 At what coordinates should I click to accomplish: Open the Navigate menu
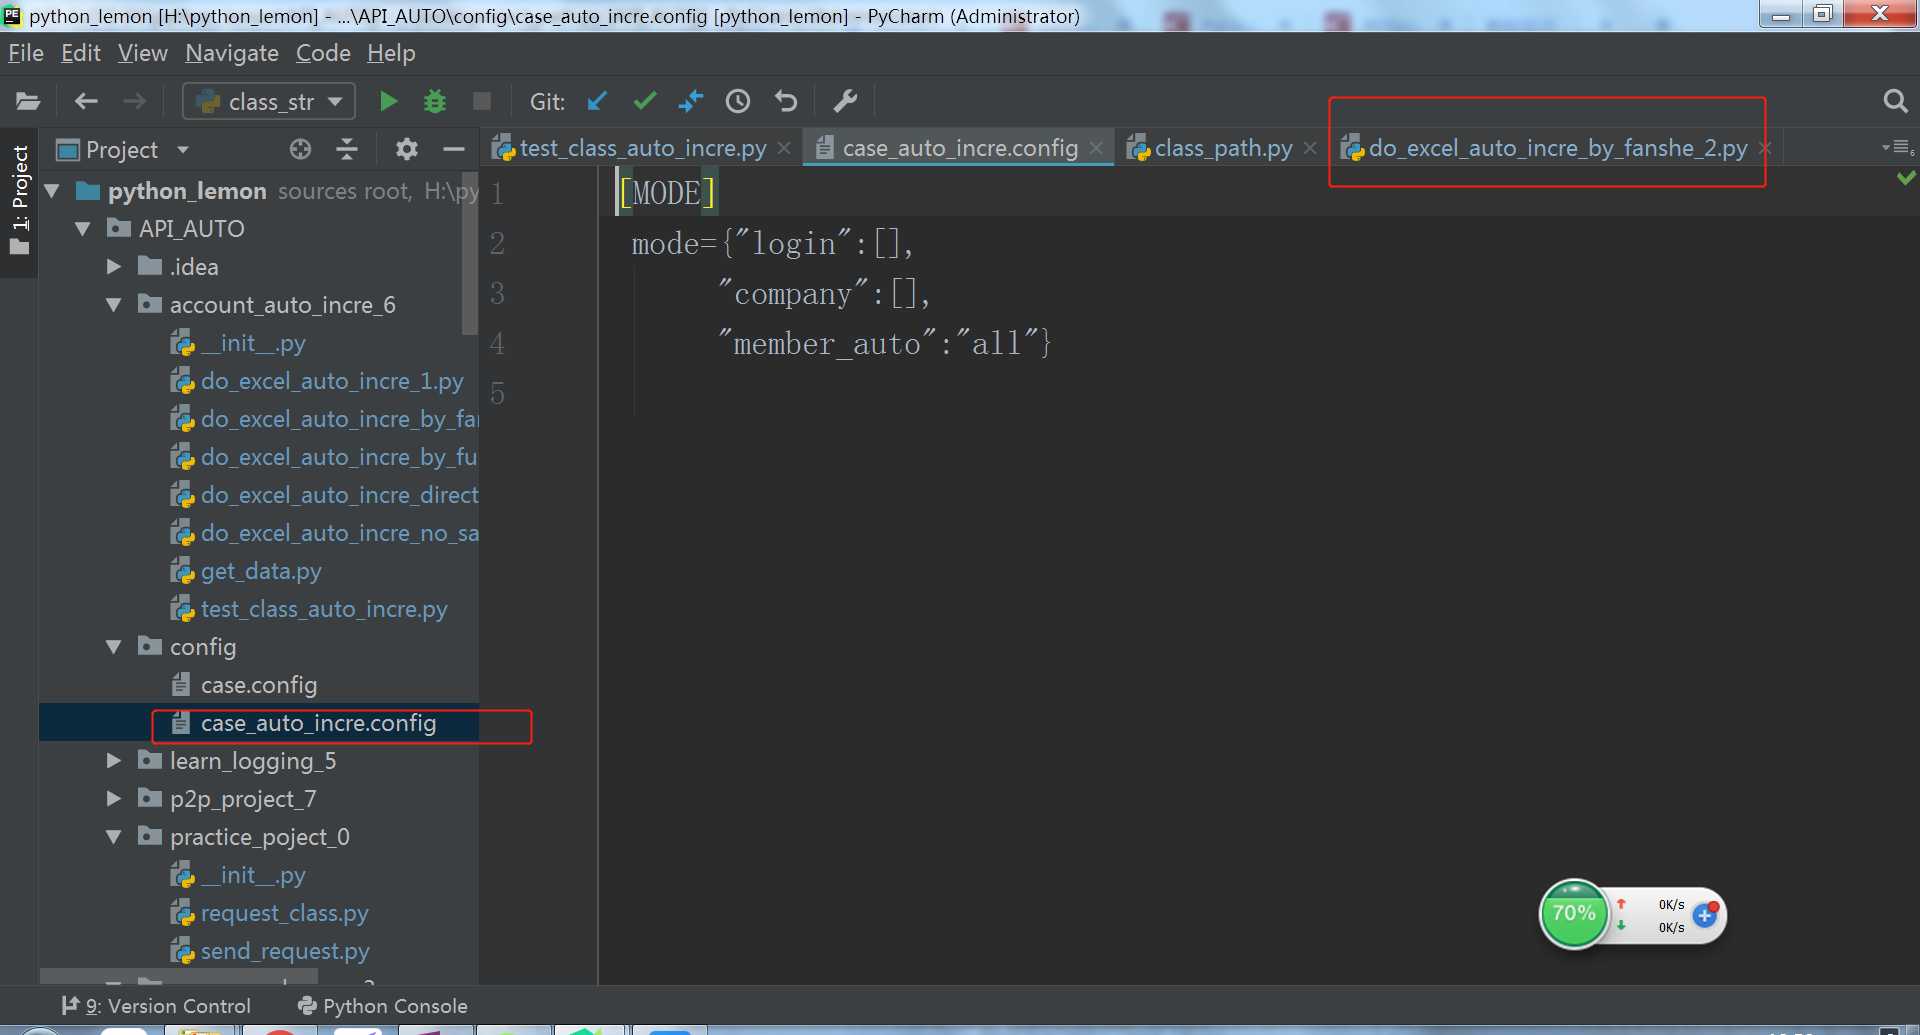tap(232, 53)
